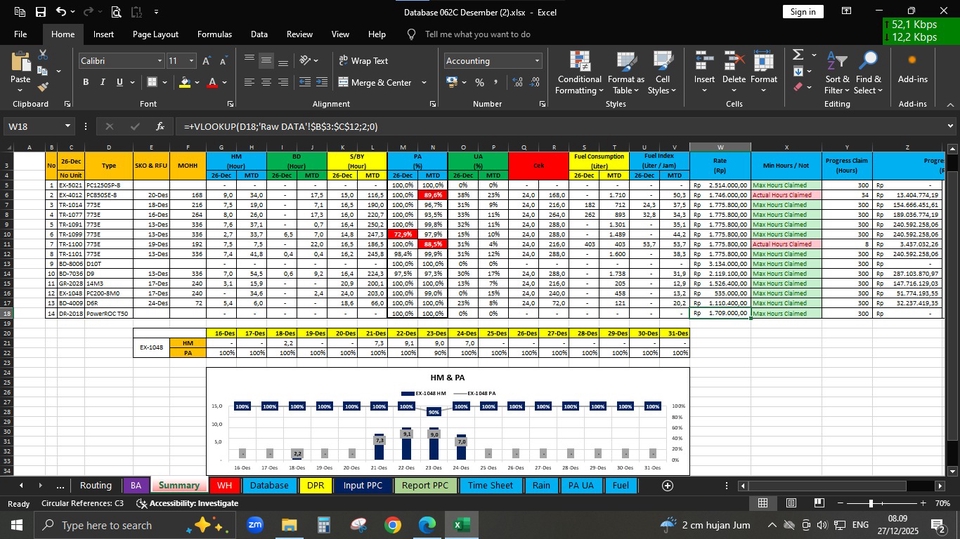Switch to Page Layout view in status bar
The image size is (960, 539).
coord(791,503)
